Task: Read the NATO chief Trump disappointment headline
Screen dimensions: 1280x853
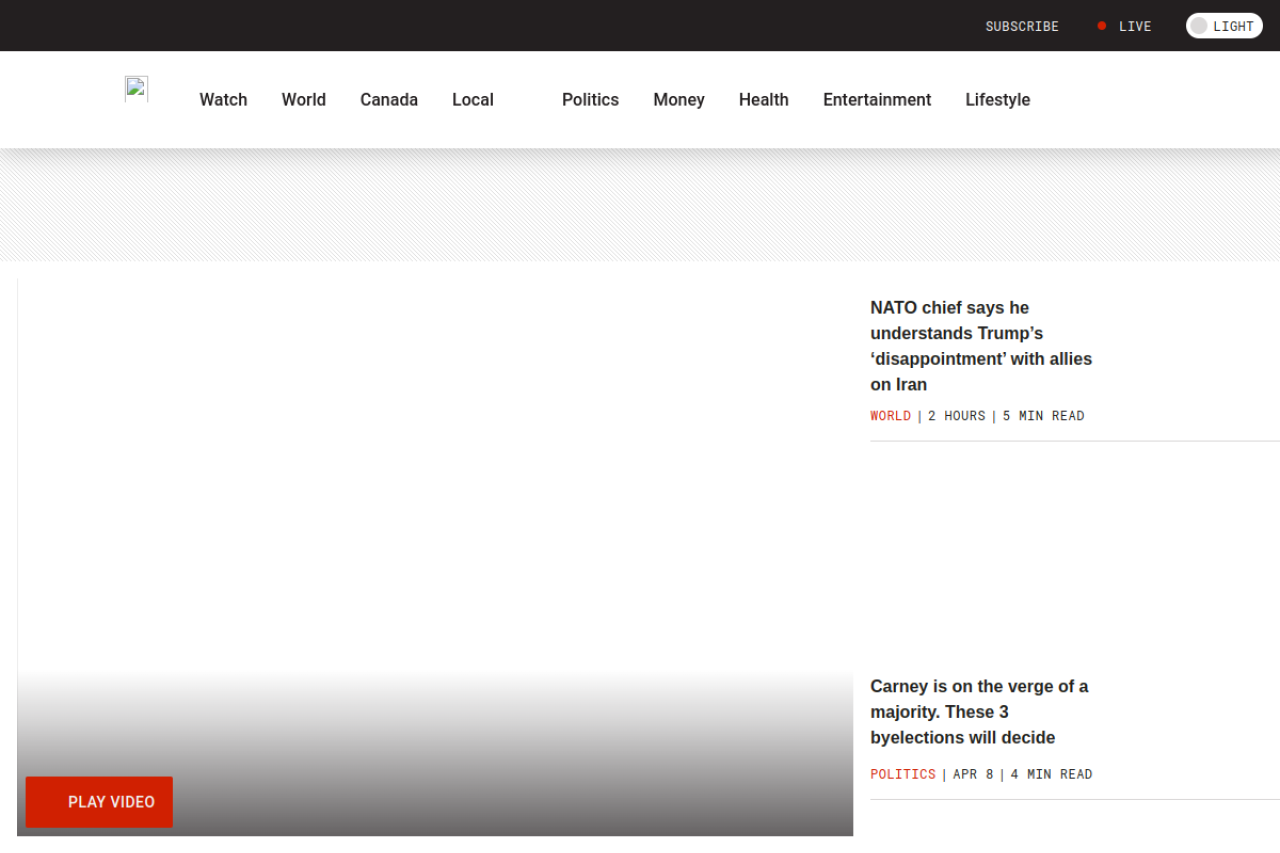Action: coord(981,346)
